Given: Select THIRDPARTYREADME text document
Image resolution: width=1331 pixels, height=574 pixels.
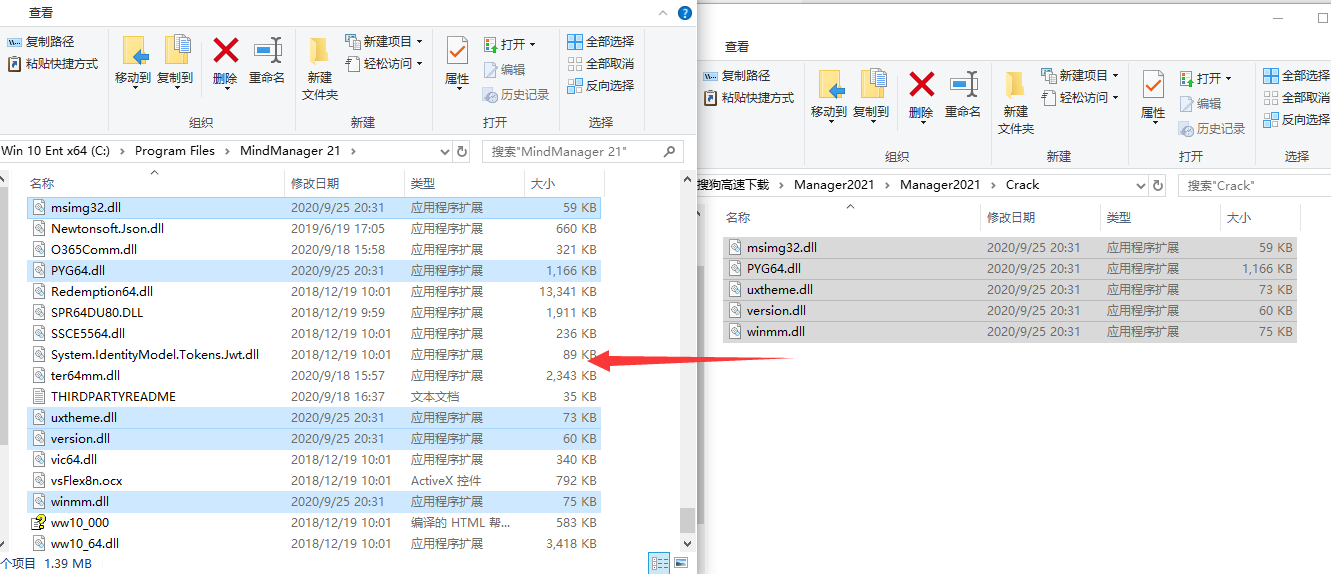Looking at the screenshot, I should pos(314,397).
